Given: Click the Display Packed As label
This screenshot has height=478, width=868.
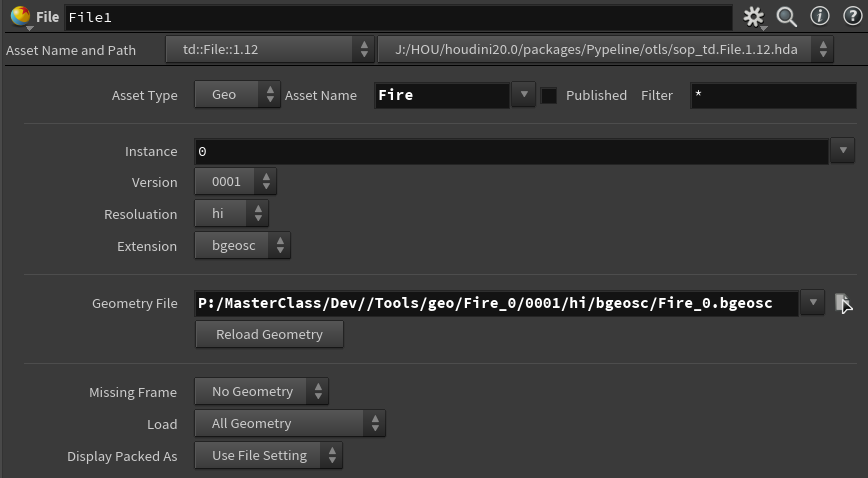Looking at the screenshot, I should (122, 457).
